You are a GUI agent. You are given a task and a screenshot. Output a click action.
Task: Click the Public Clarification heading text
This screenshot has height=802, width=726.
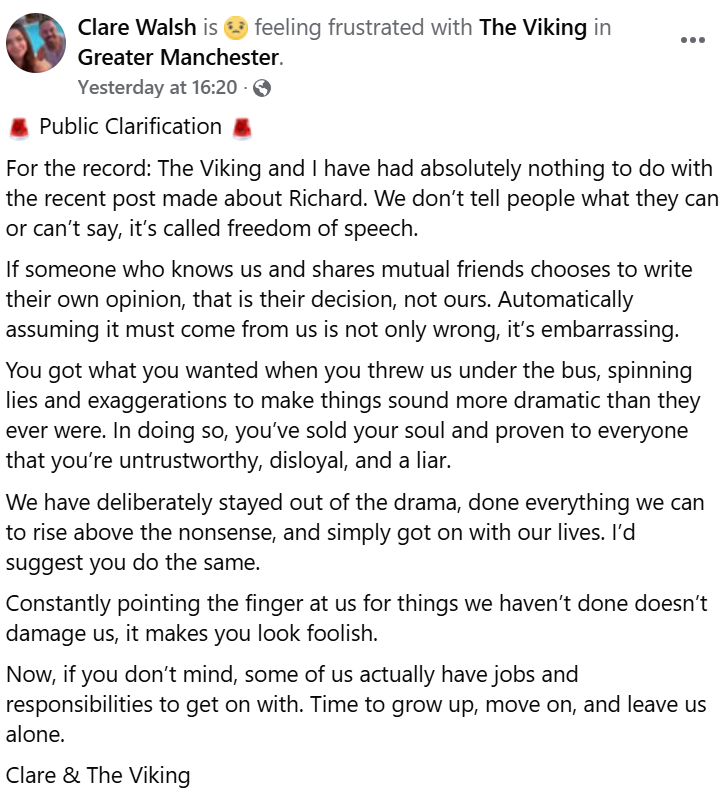(130, 127)
